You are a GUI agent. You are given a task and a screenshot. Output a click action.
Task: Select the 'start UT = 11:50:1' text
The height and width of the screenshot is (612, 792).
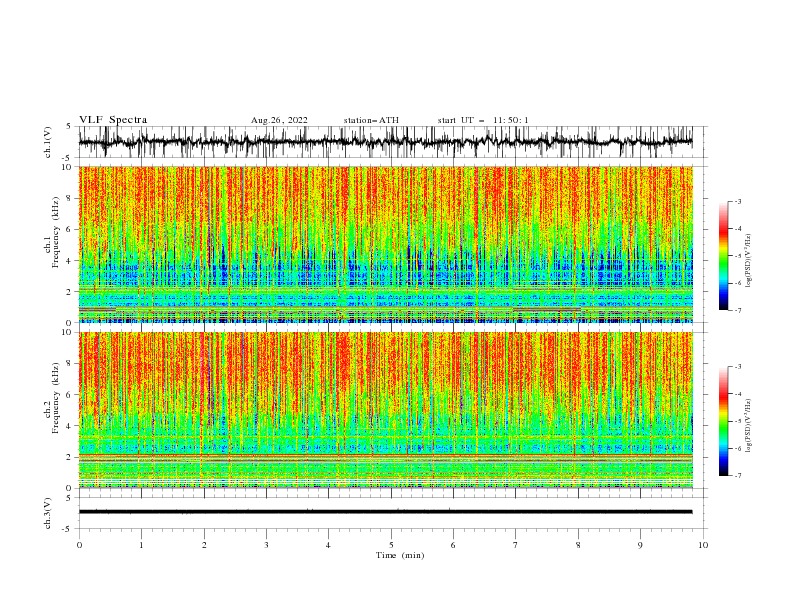tap(483, 120)
